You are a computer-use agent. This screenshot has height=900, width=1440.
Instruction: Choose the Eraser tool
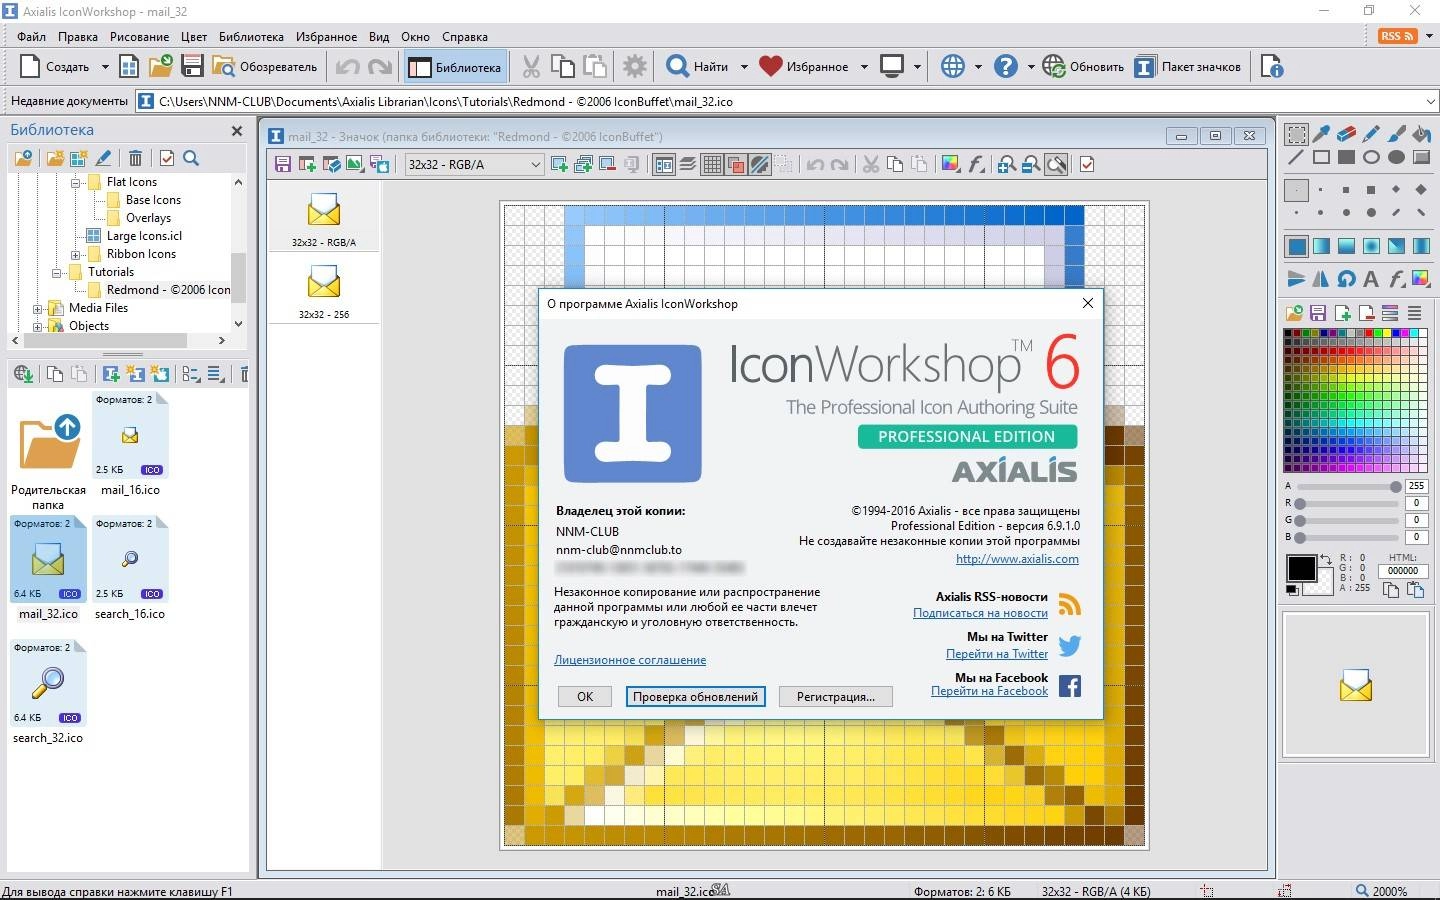[1346, 134]
